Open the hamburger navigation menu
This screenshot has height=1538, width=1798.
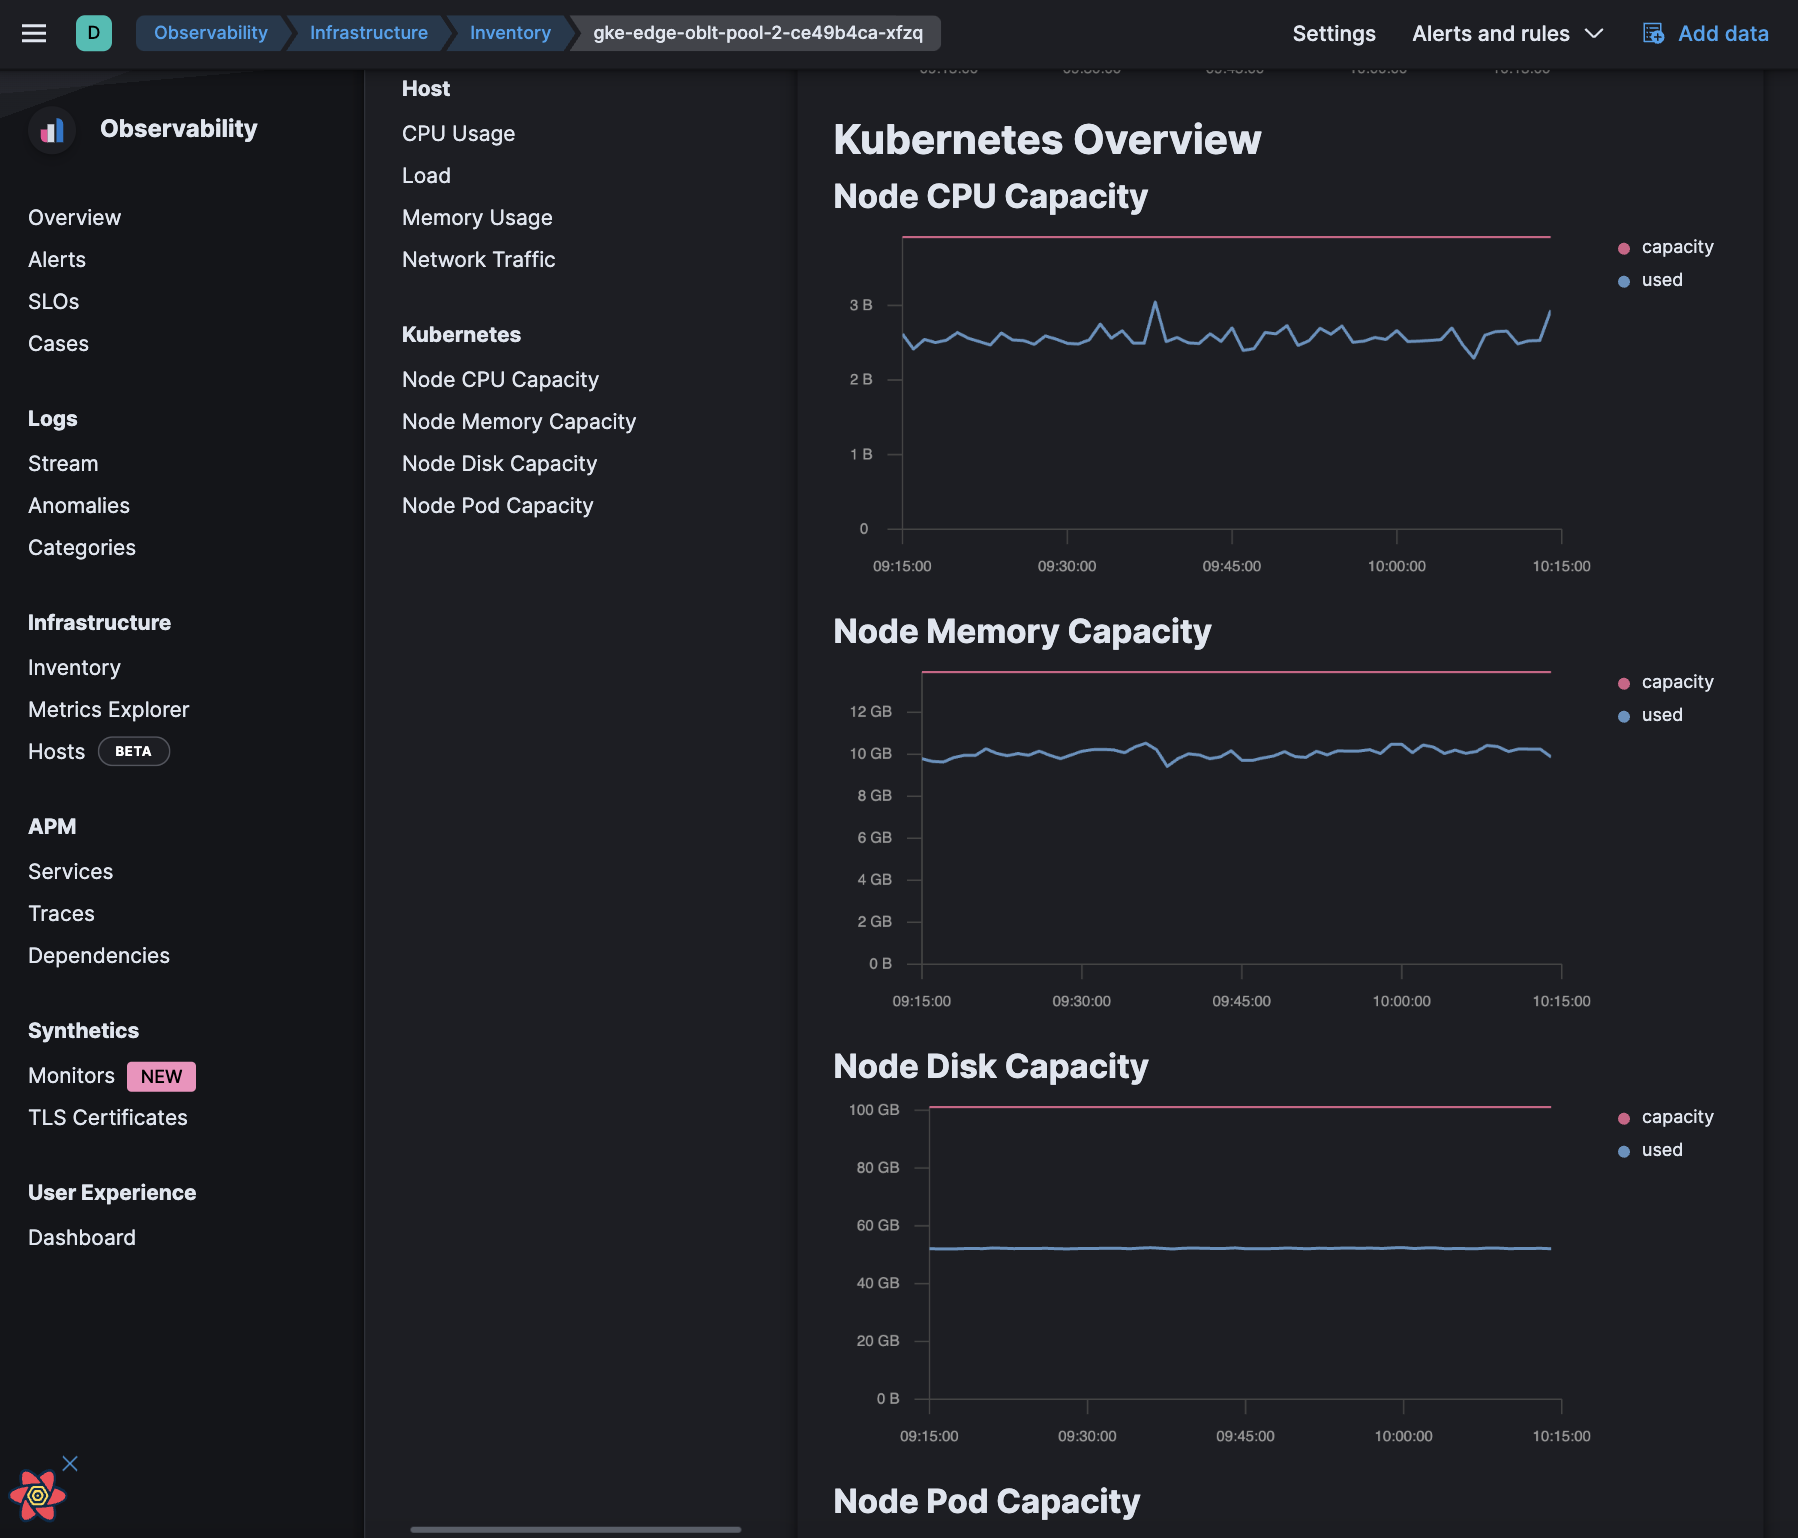click(34, 33)
